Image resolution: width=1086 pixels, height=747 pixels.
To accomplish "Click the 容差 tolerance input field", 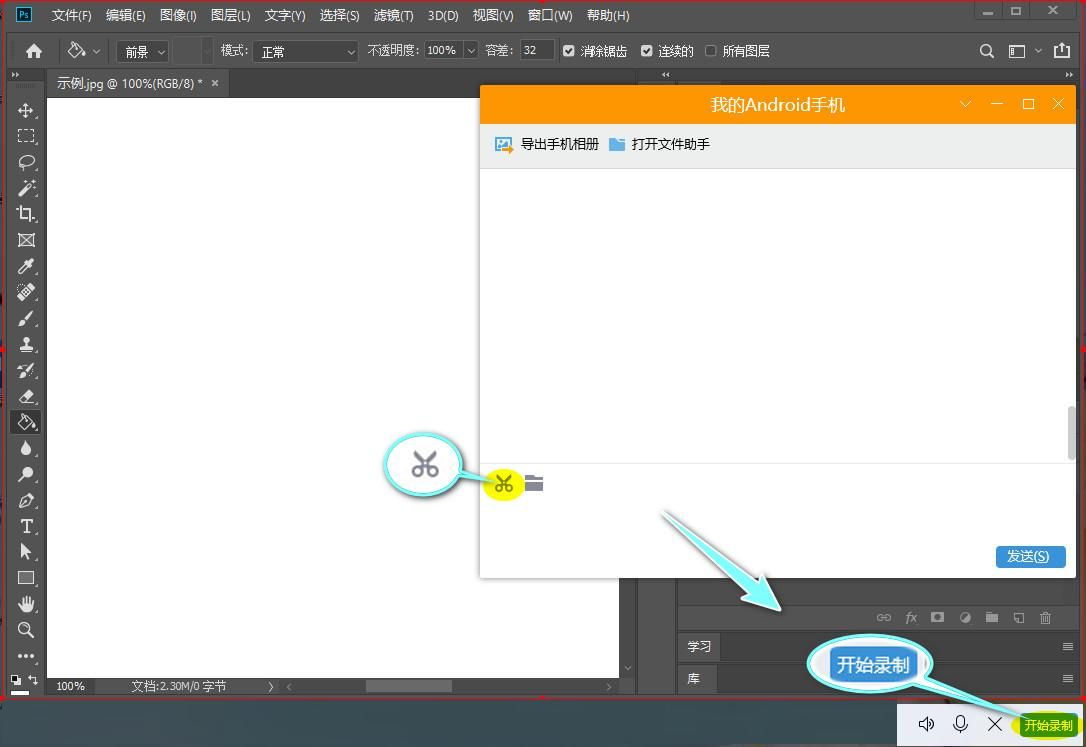I will (537, 50).
